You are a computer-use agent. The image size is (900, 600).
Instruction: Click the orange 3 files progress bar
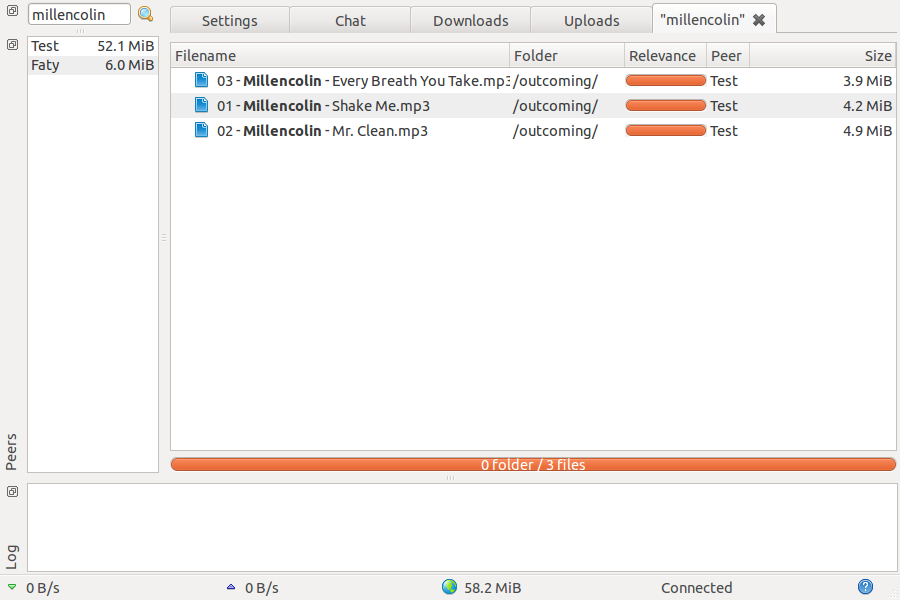tap(533, 464)
